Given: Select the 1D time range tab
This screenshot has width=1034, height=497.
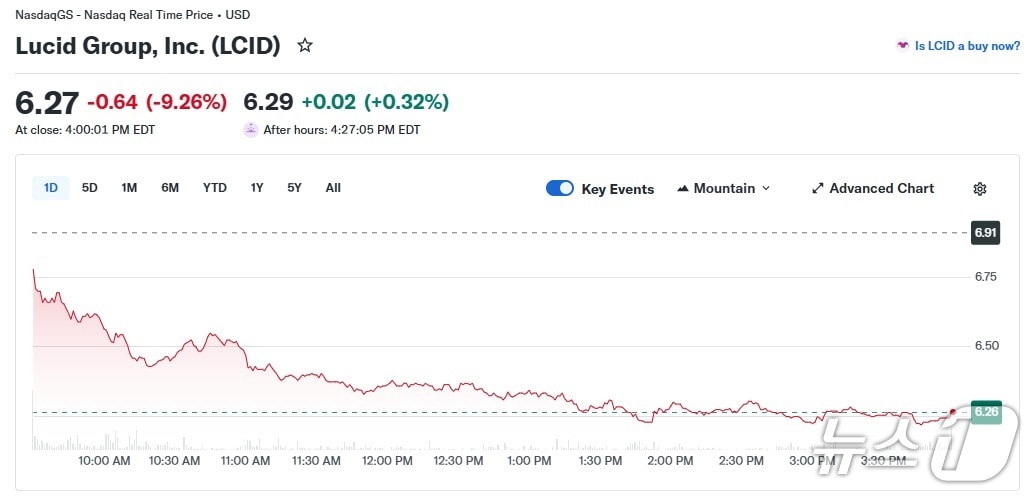Looking at the screenshot, I should [x=51, y=188].
